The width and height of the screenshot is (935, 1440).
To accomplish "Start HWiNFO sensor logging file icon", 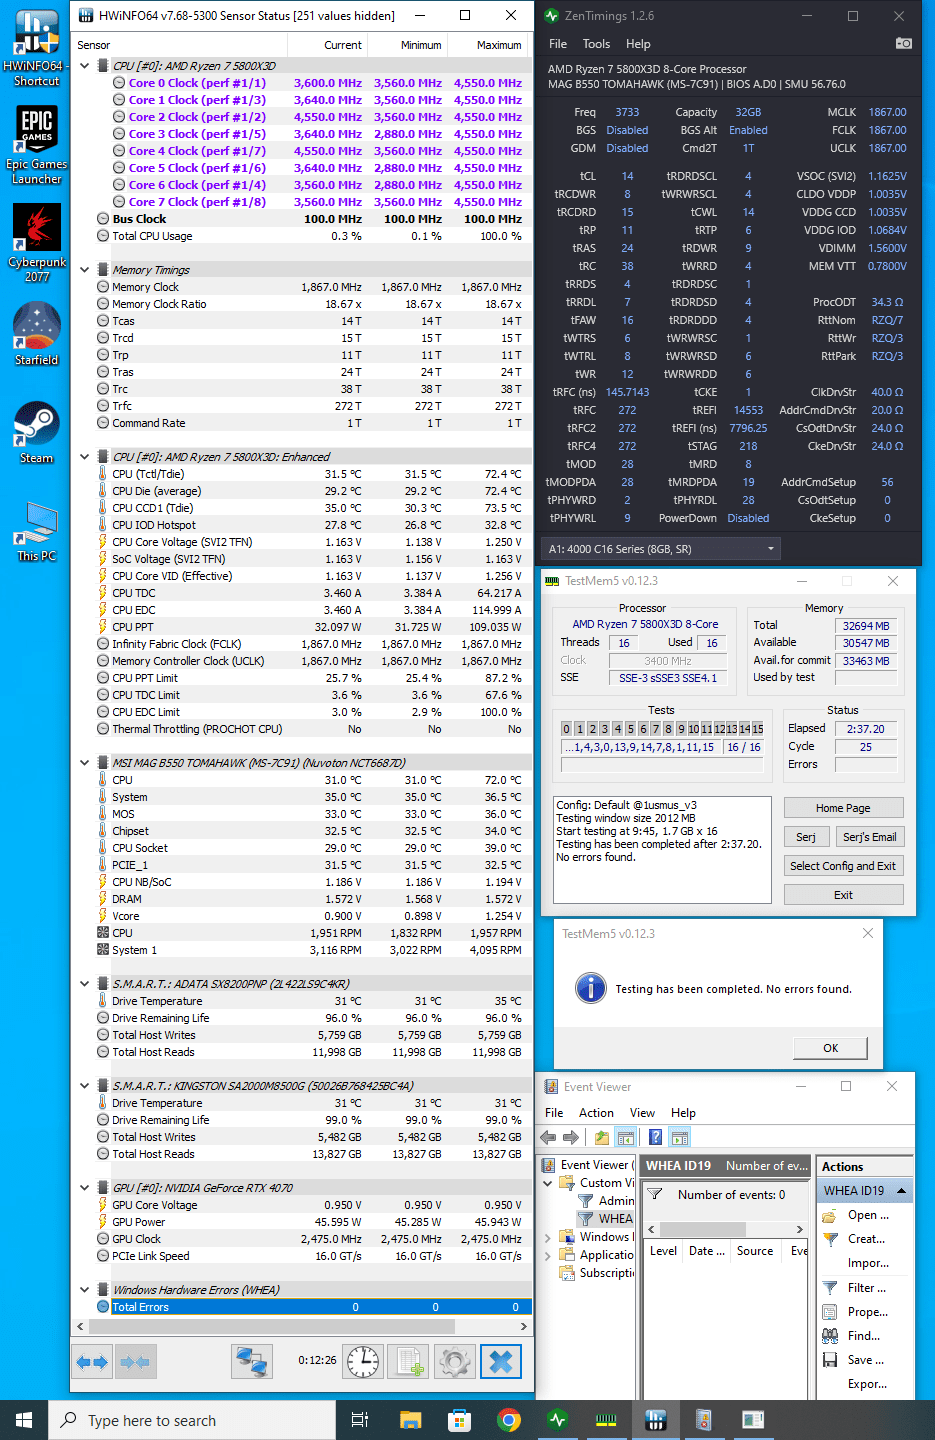I will point(408,1362).
